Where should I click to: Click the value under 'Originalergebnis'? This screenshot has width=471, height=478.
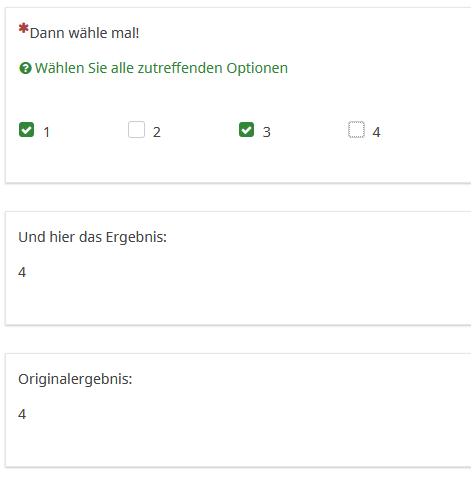[x=22, y=414]
